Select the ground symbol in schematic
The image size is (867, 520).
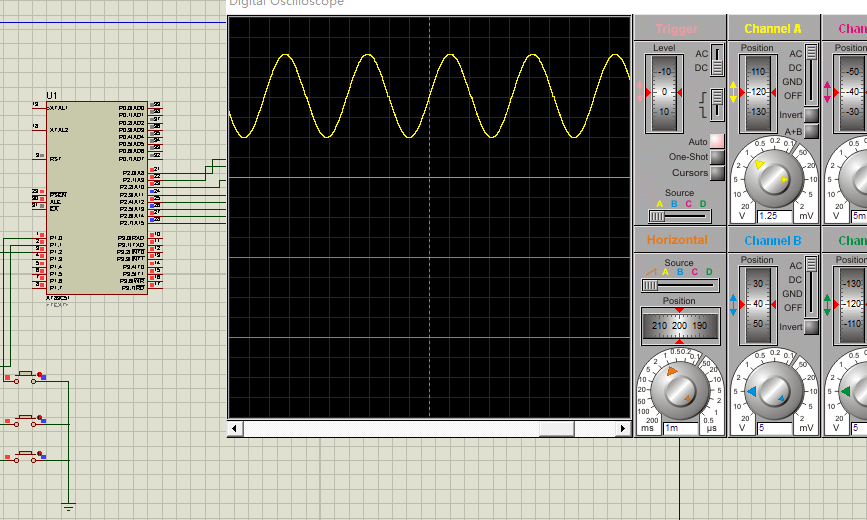(x=69, y=507)
